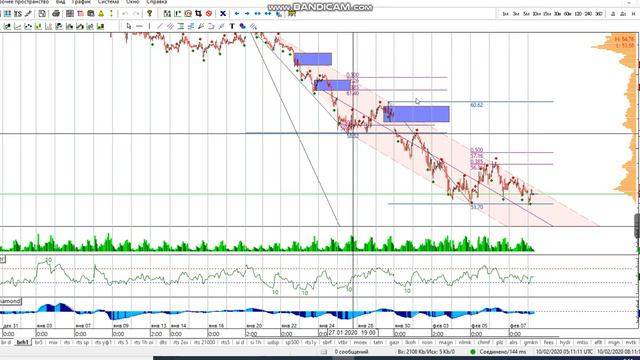Select the horizontal levels (Fibonacci) tool
The image size is (640, 360).
coord(180,26)
